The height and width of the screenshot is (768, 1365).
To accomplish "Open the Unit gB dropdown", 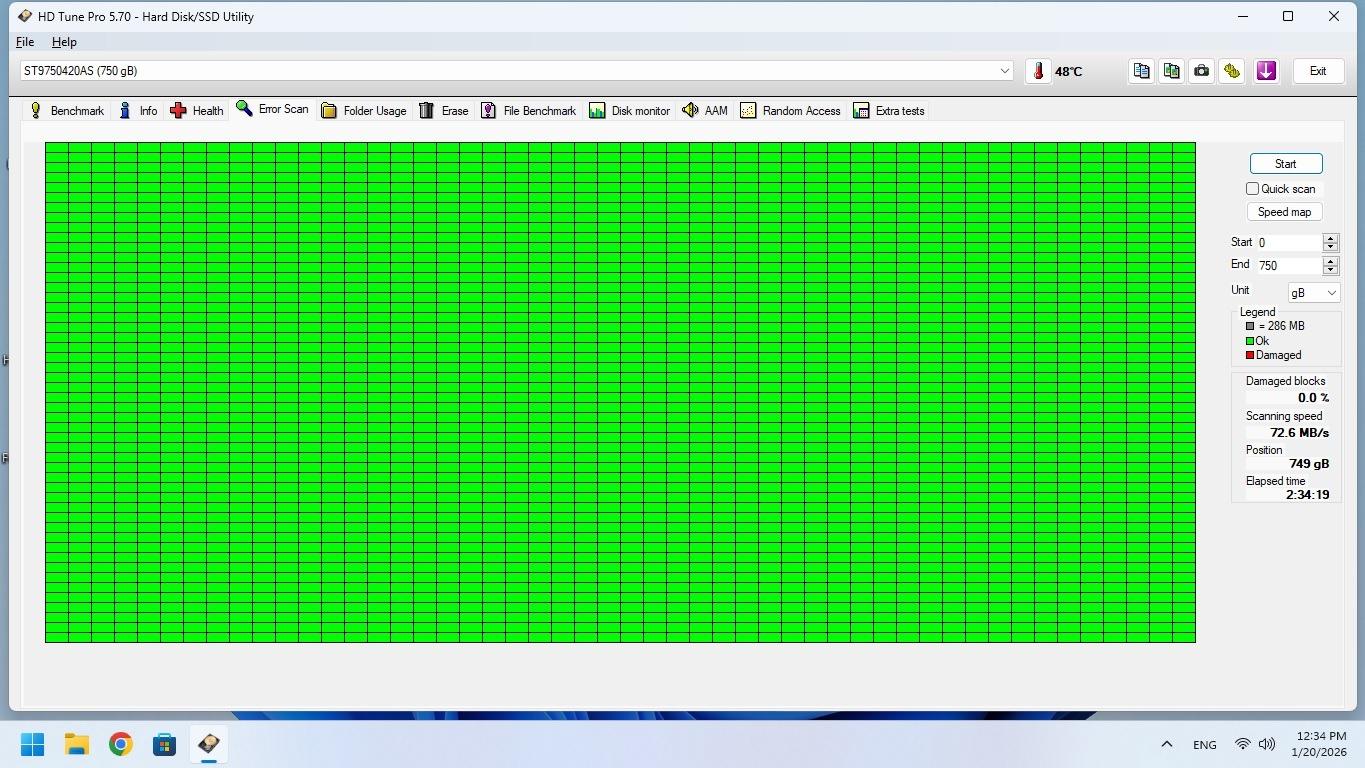I will click(x=1313, y=293).
